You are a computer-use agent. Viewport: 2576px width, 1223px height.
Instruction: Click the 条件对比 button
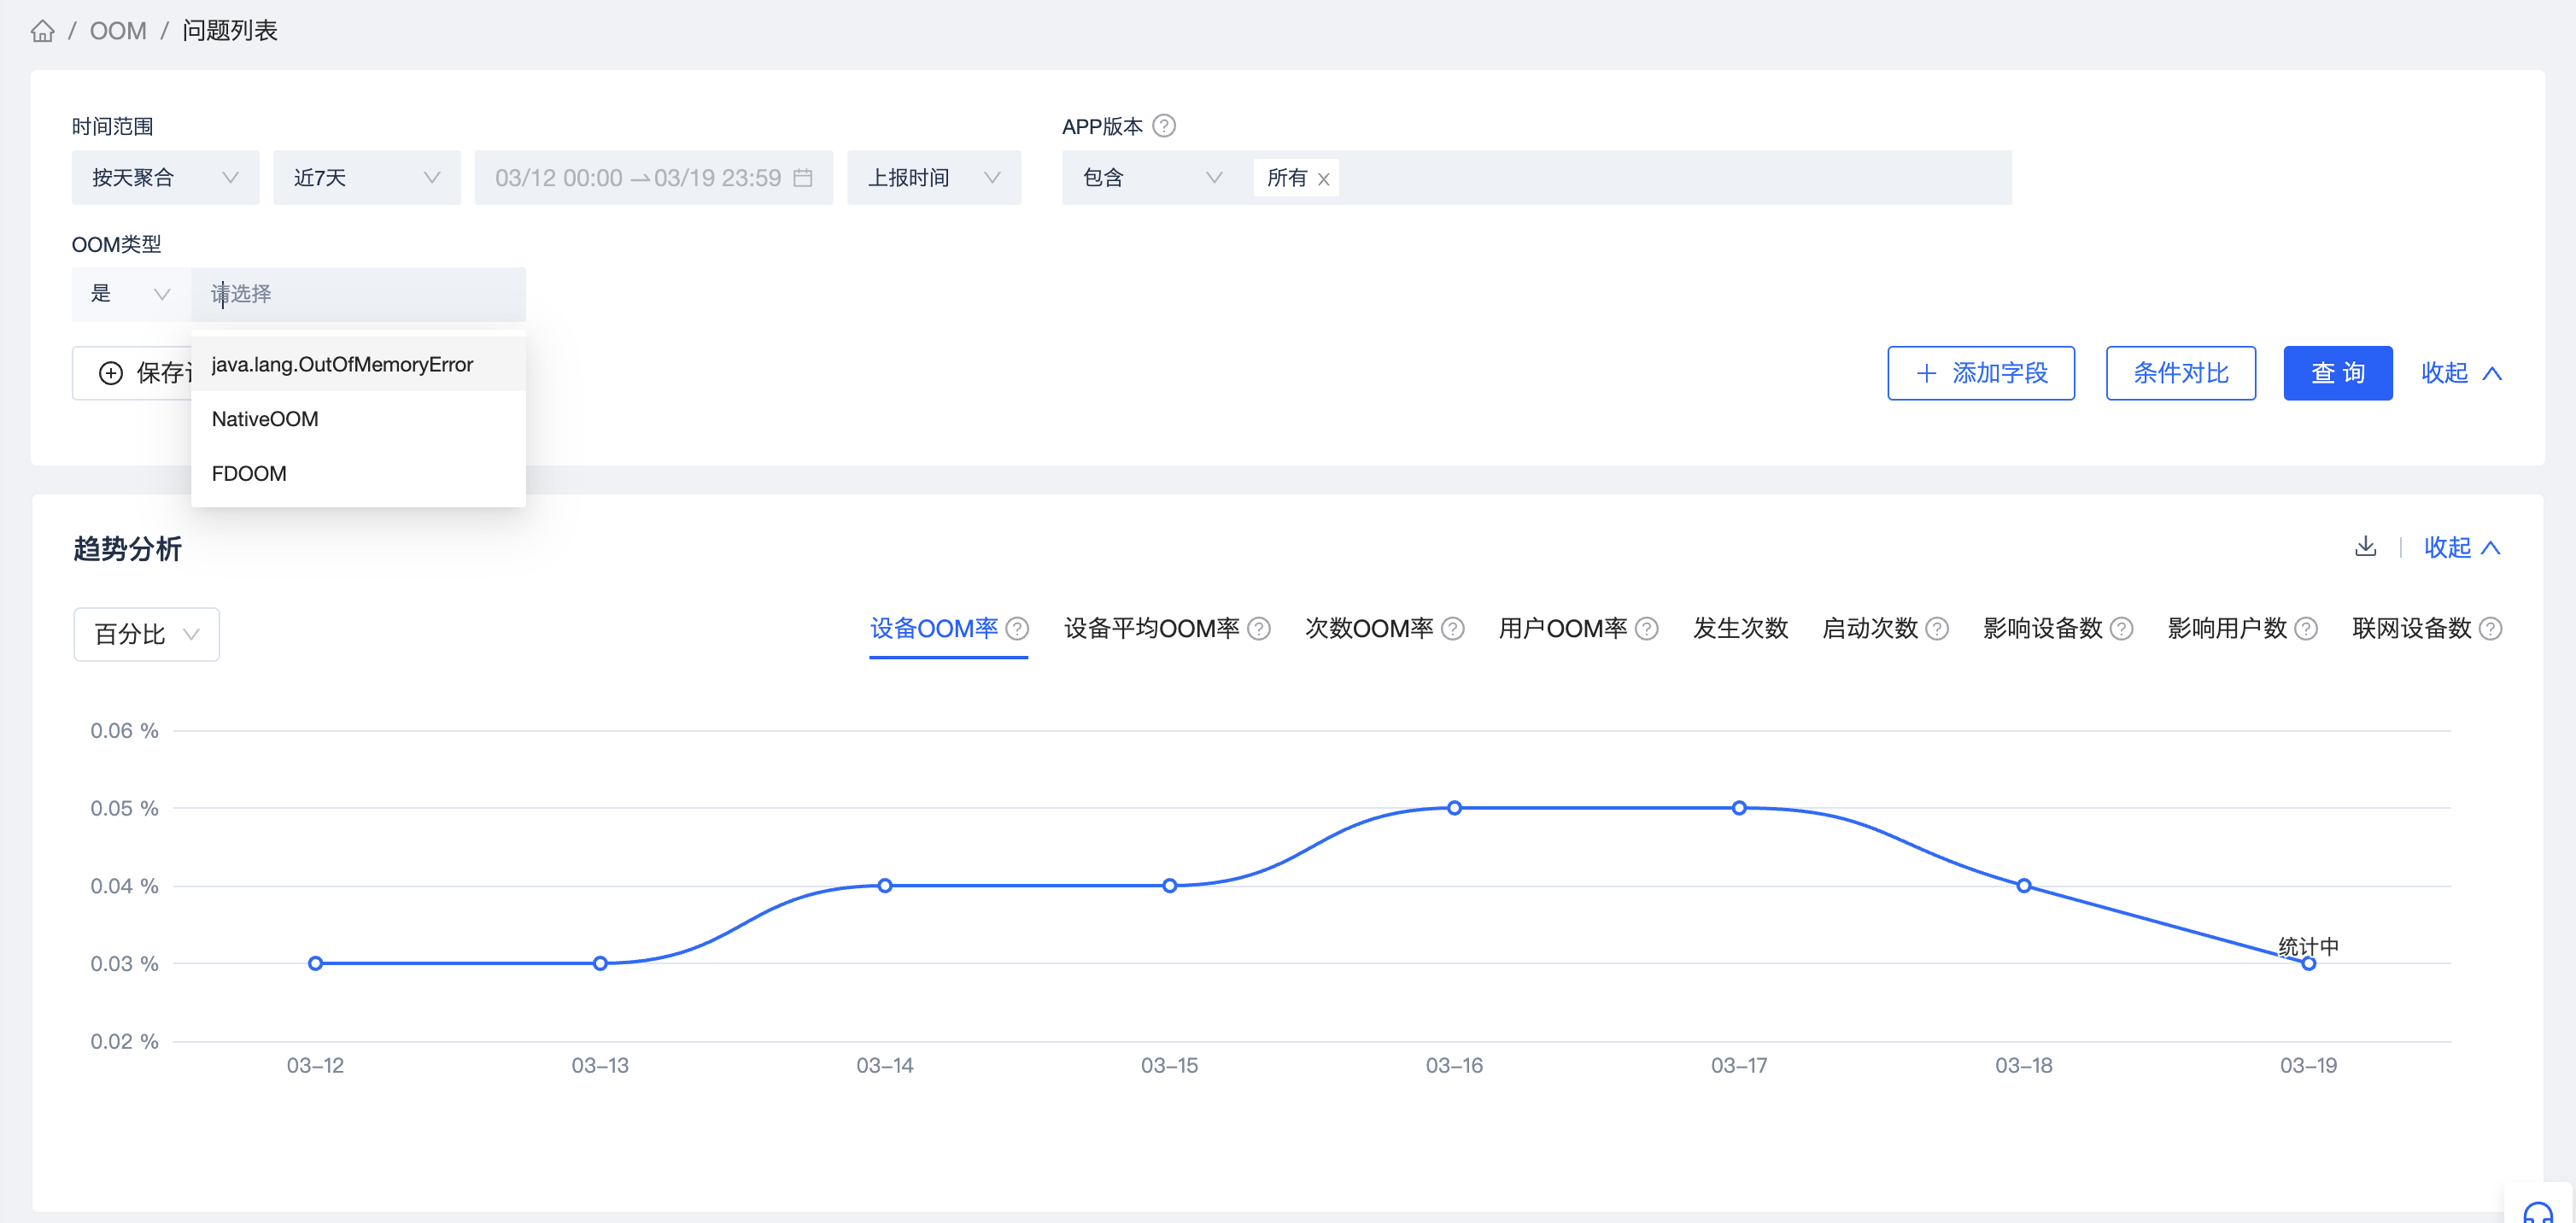coord(2180,373)
